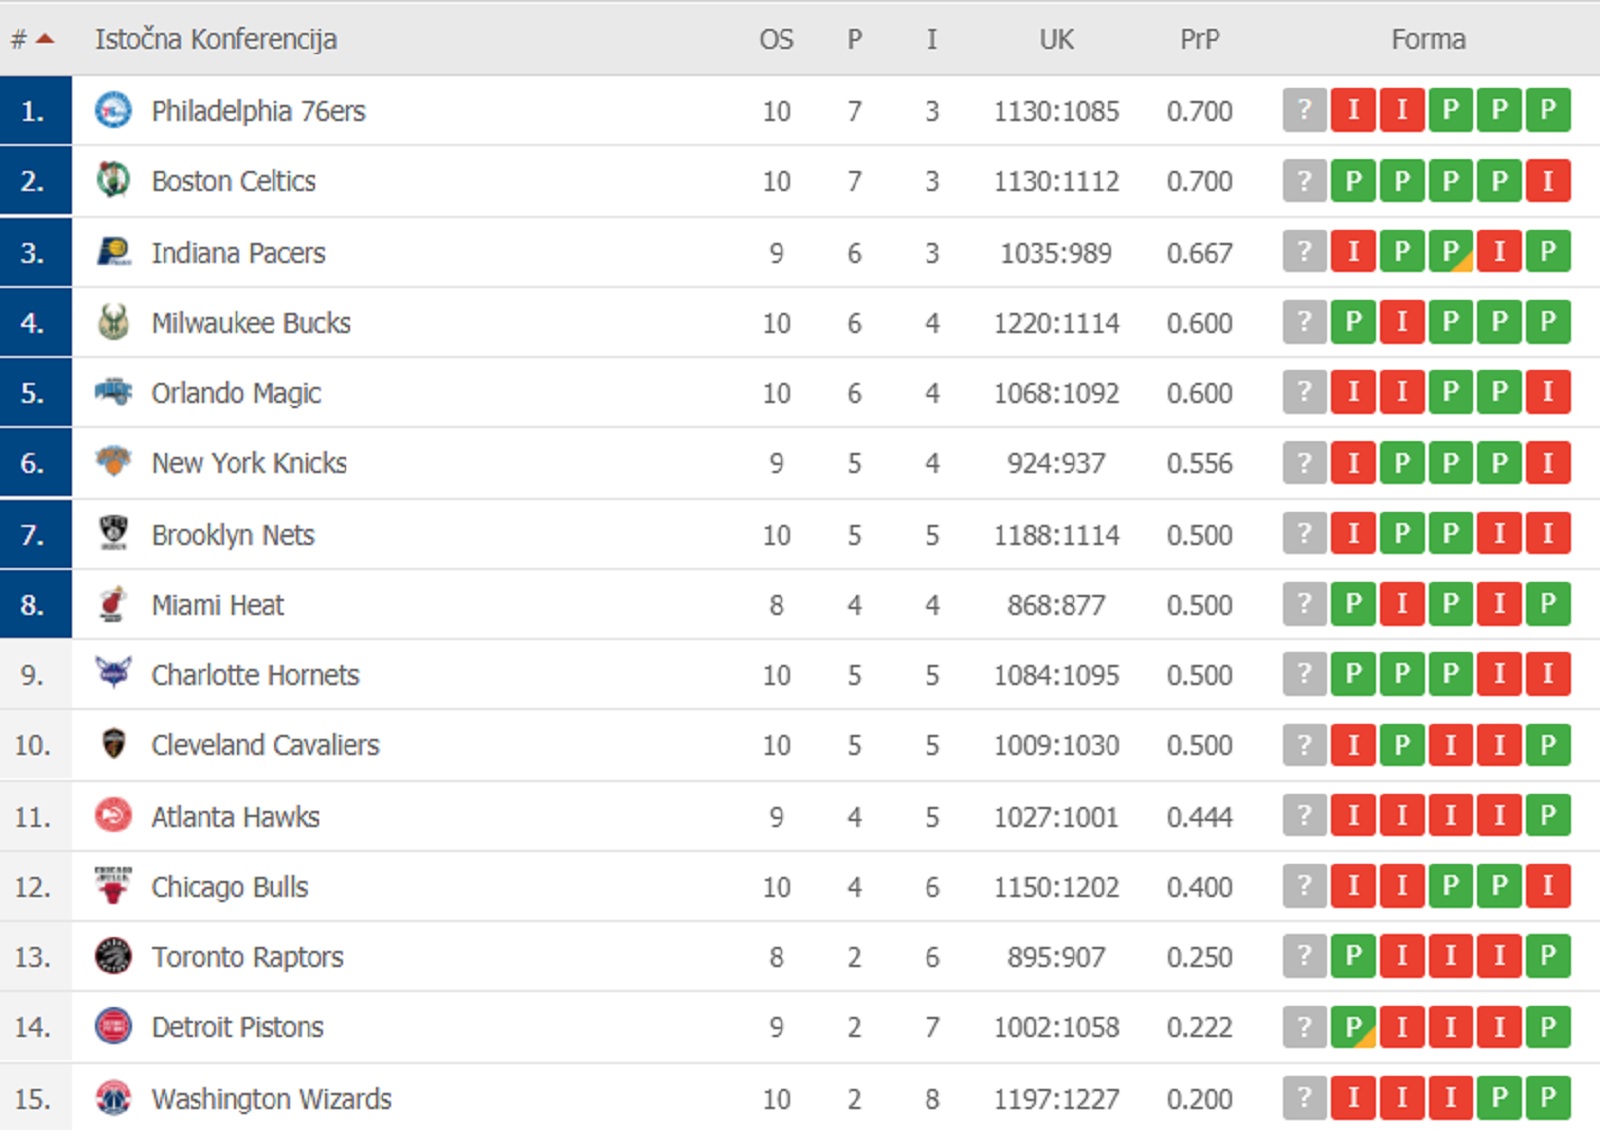Click the Boston Celtics logo icon
1600x1130 pixels.
[113, 180]
